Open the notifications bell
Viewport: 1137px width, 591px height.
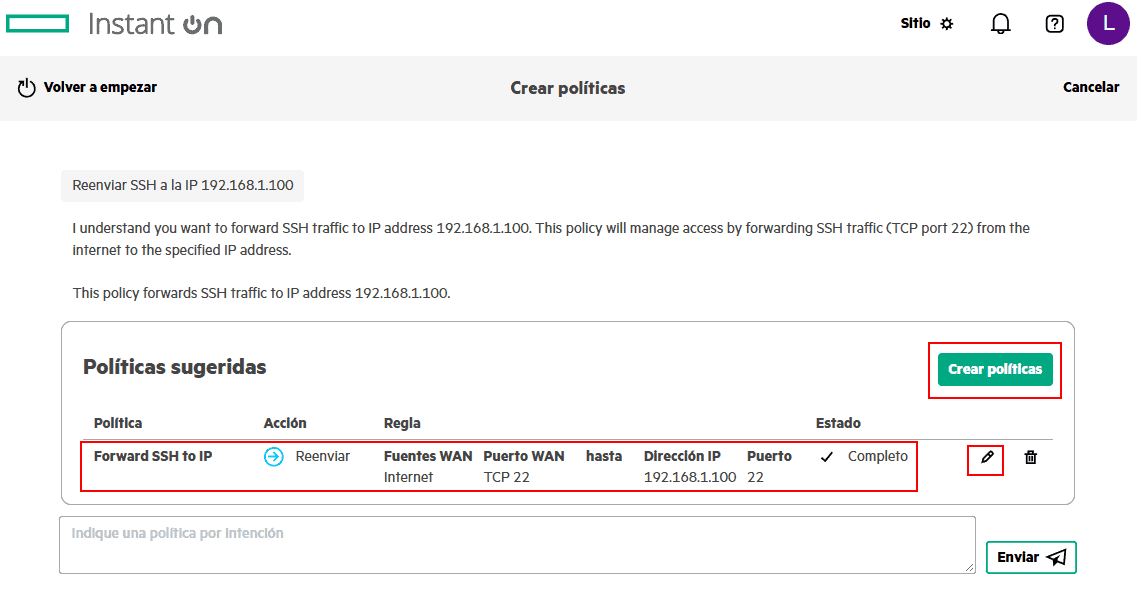(1000, 24)
